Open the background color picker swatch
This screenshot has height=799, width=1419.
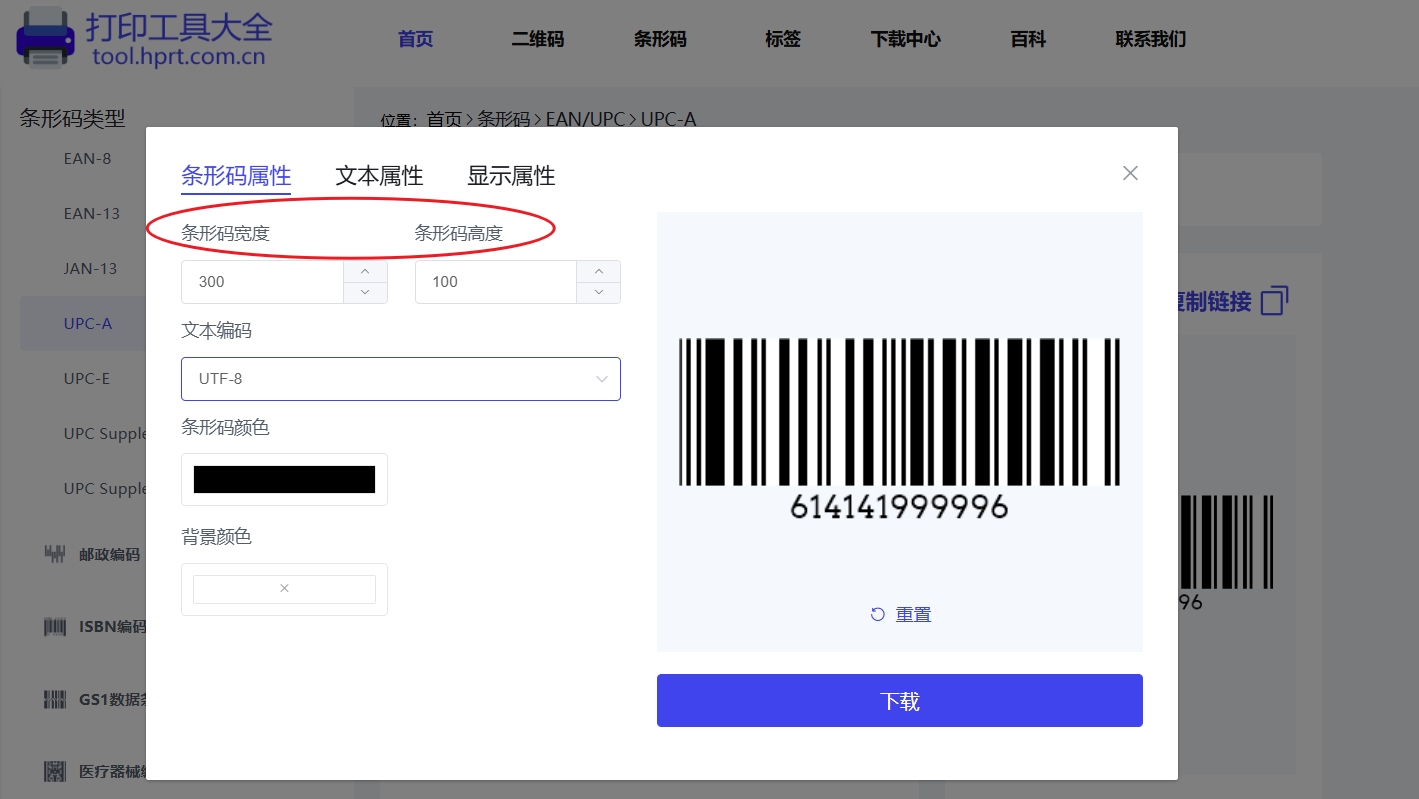click(x=284, y=589)
